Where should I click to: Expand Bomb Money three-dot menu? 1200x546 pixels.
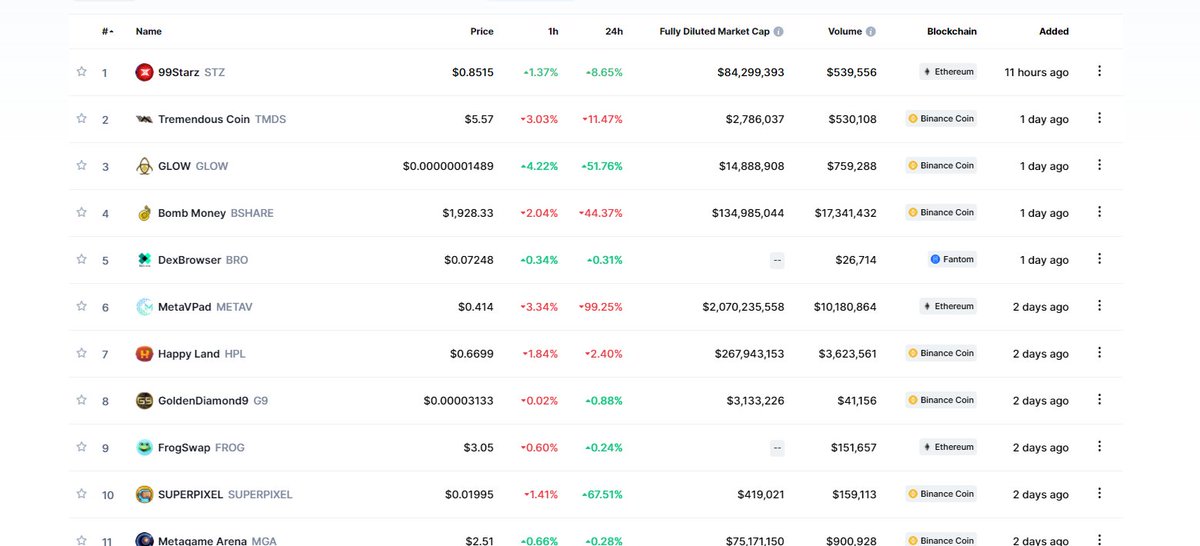tap(1099, 212)
